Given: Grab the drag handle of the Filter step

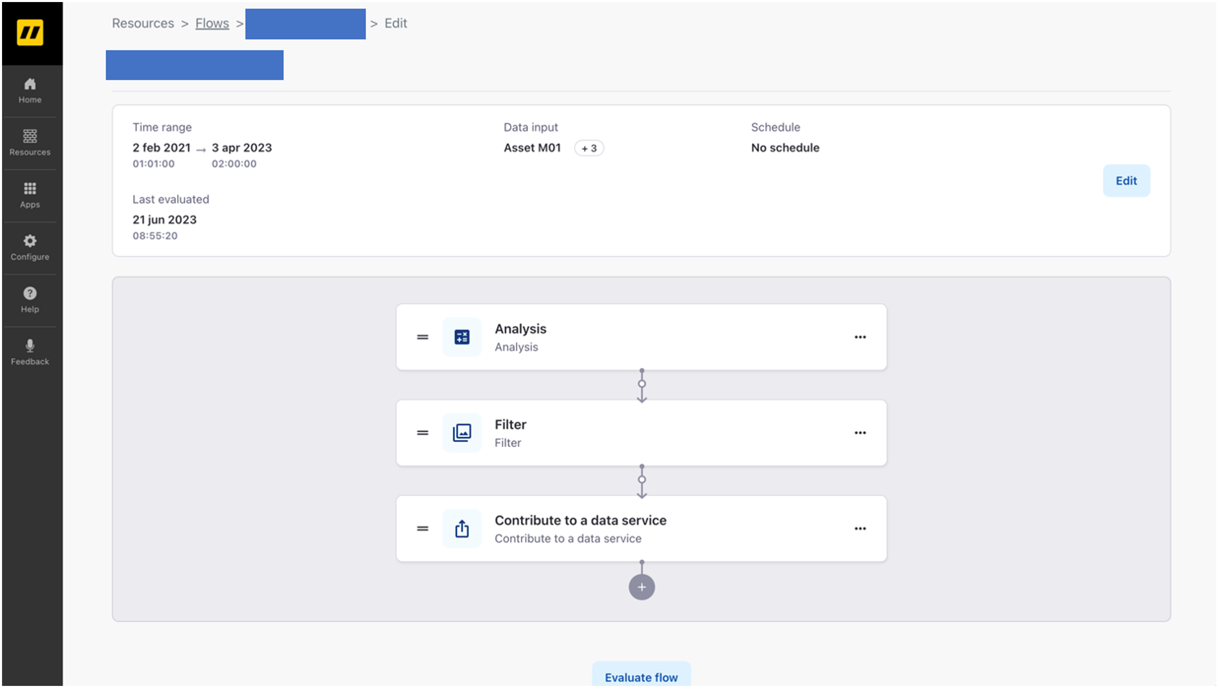Looking at the screenshot, I should click(422, 433).
